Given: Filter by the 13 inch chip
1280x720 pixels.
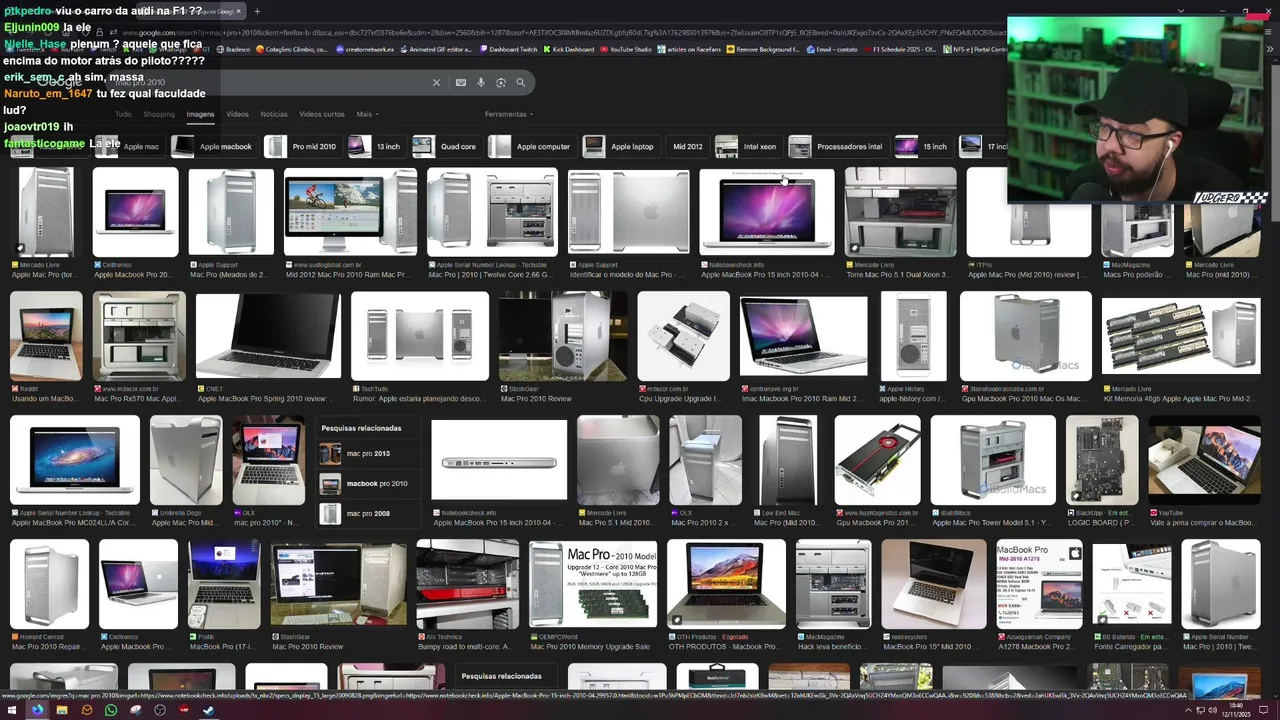Looking at the screenshot, I should click(x=376, y=146).
